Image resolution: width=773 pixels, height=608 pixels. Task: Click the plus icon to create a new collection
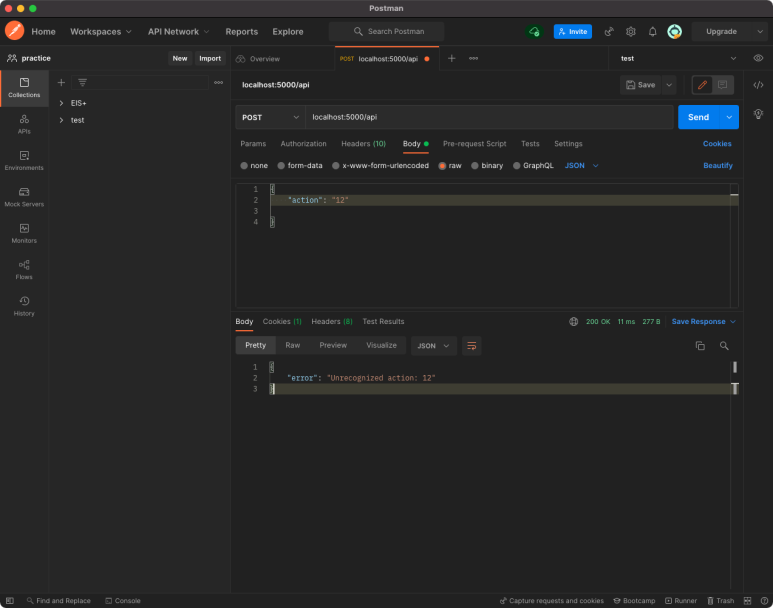[61, 82]
